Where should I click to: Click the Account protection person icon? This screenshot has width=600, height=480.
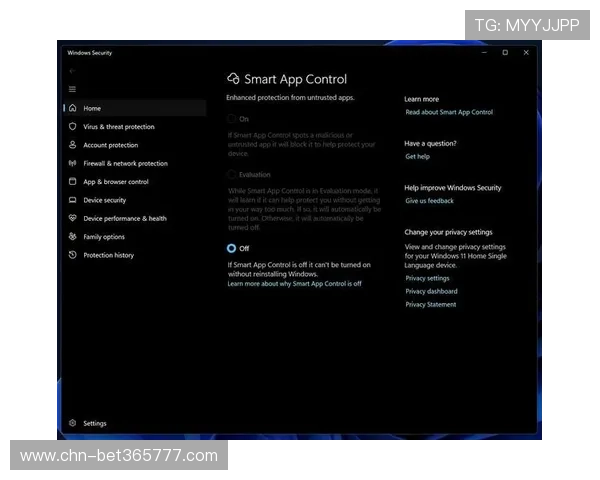(73, 145)
